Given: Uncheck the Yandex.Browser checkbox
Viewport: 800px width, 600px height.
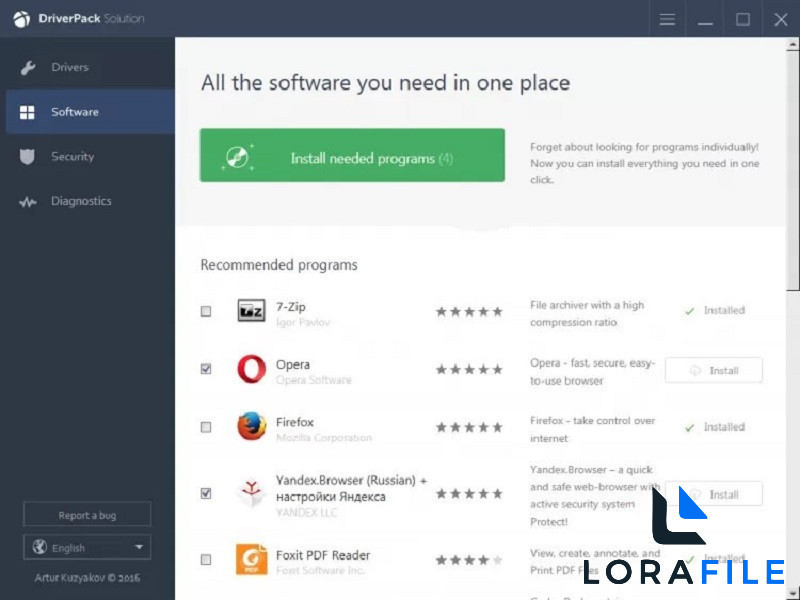Looking at the screenshot, I should (x=206, y=493).
